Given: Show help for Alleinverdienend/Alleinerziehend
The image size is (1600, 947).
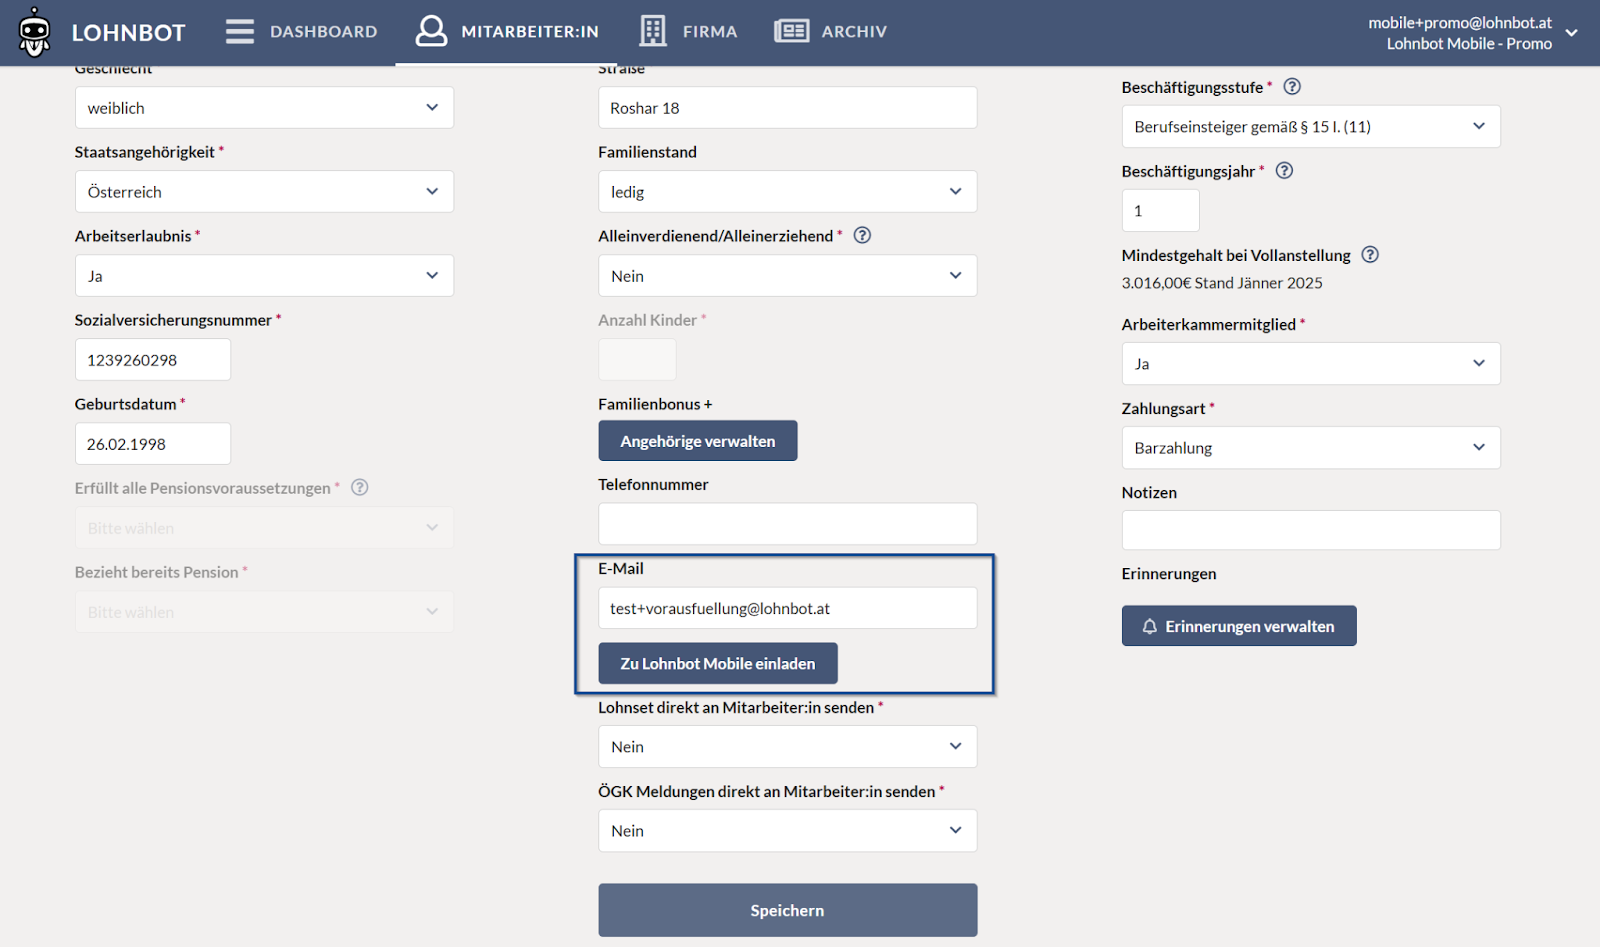Looking at the screenshot, I should click(x=862, y=235).
